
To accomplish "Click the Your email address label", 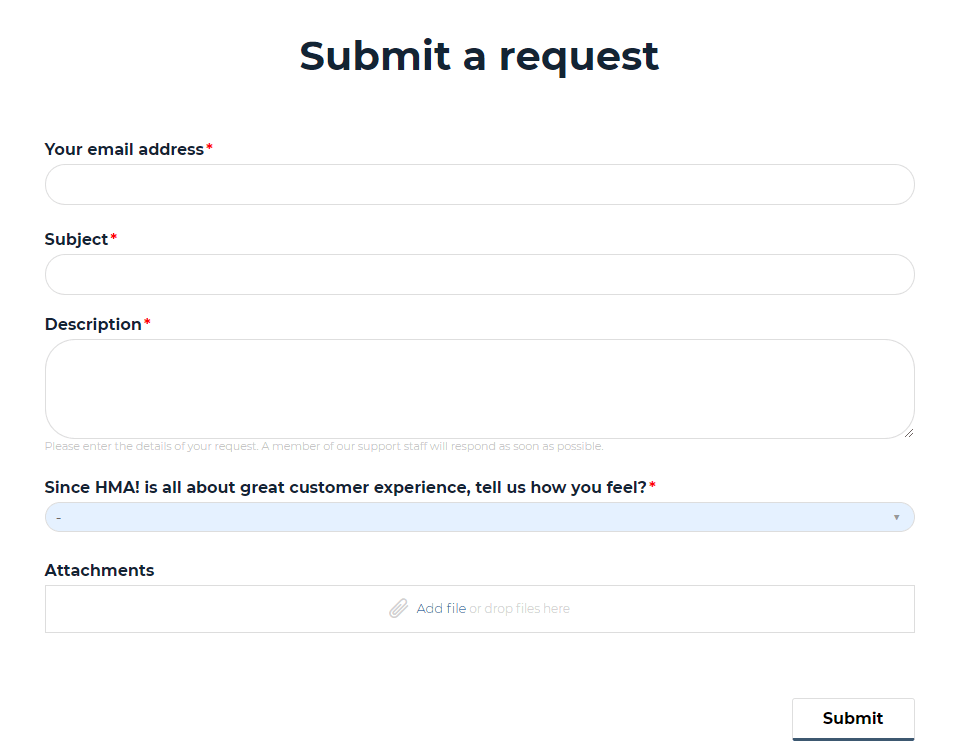I will tap(124, 149).
